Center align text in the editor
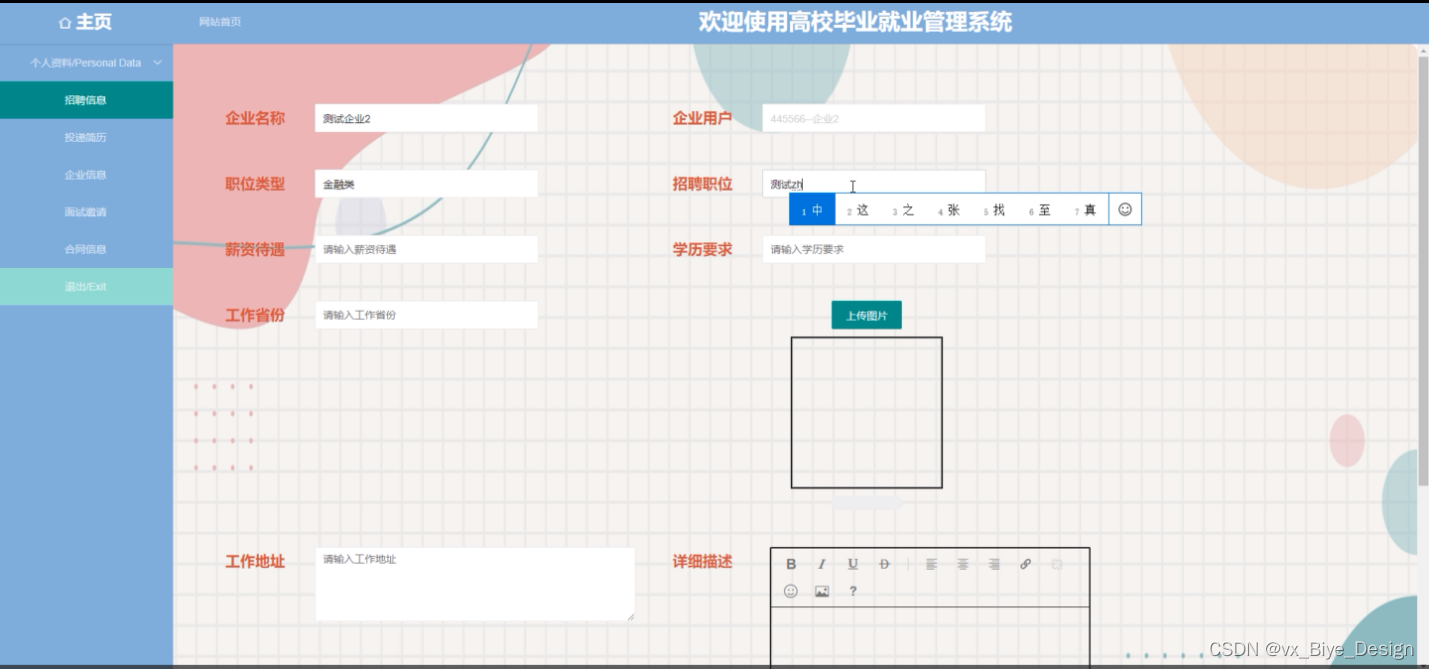The height and width of the screenshot is (669, 1429). click(963, 564)
